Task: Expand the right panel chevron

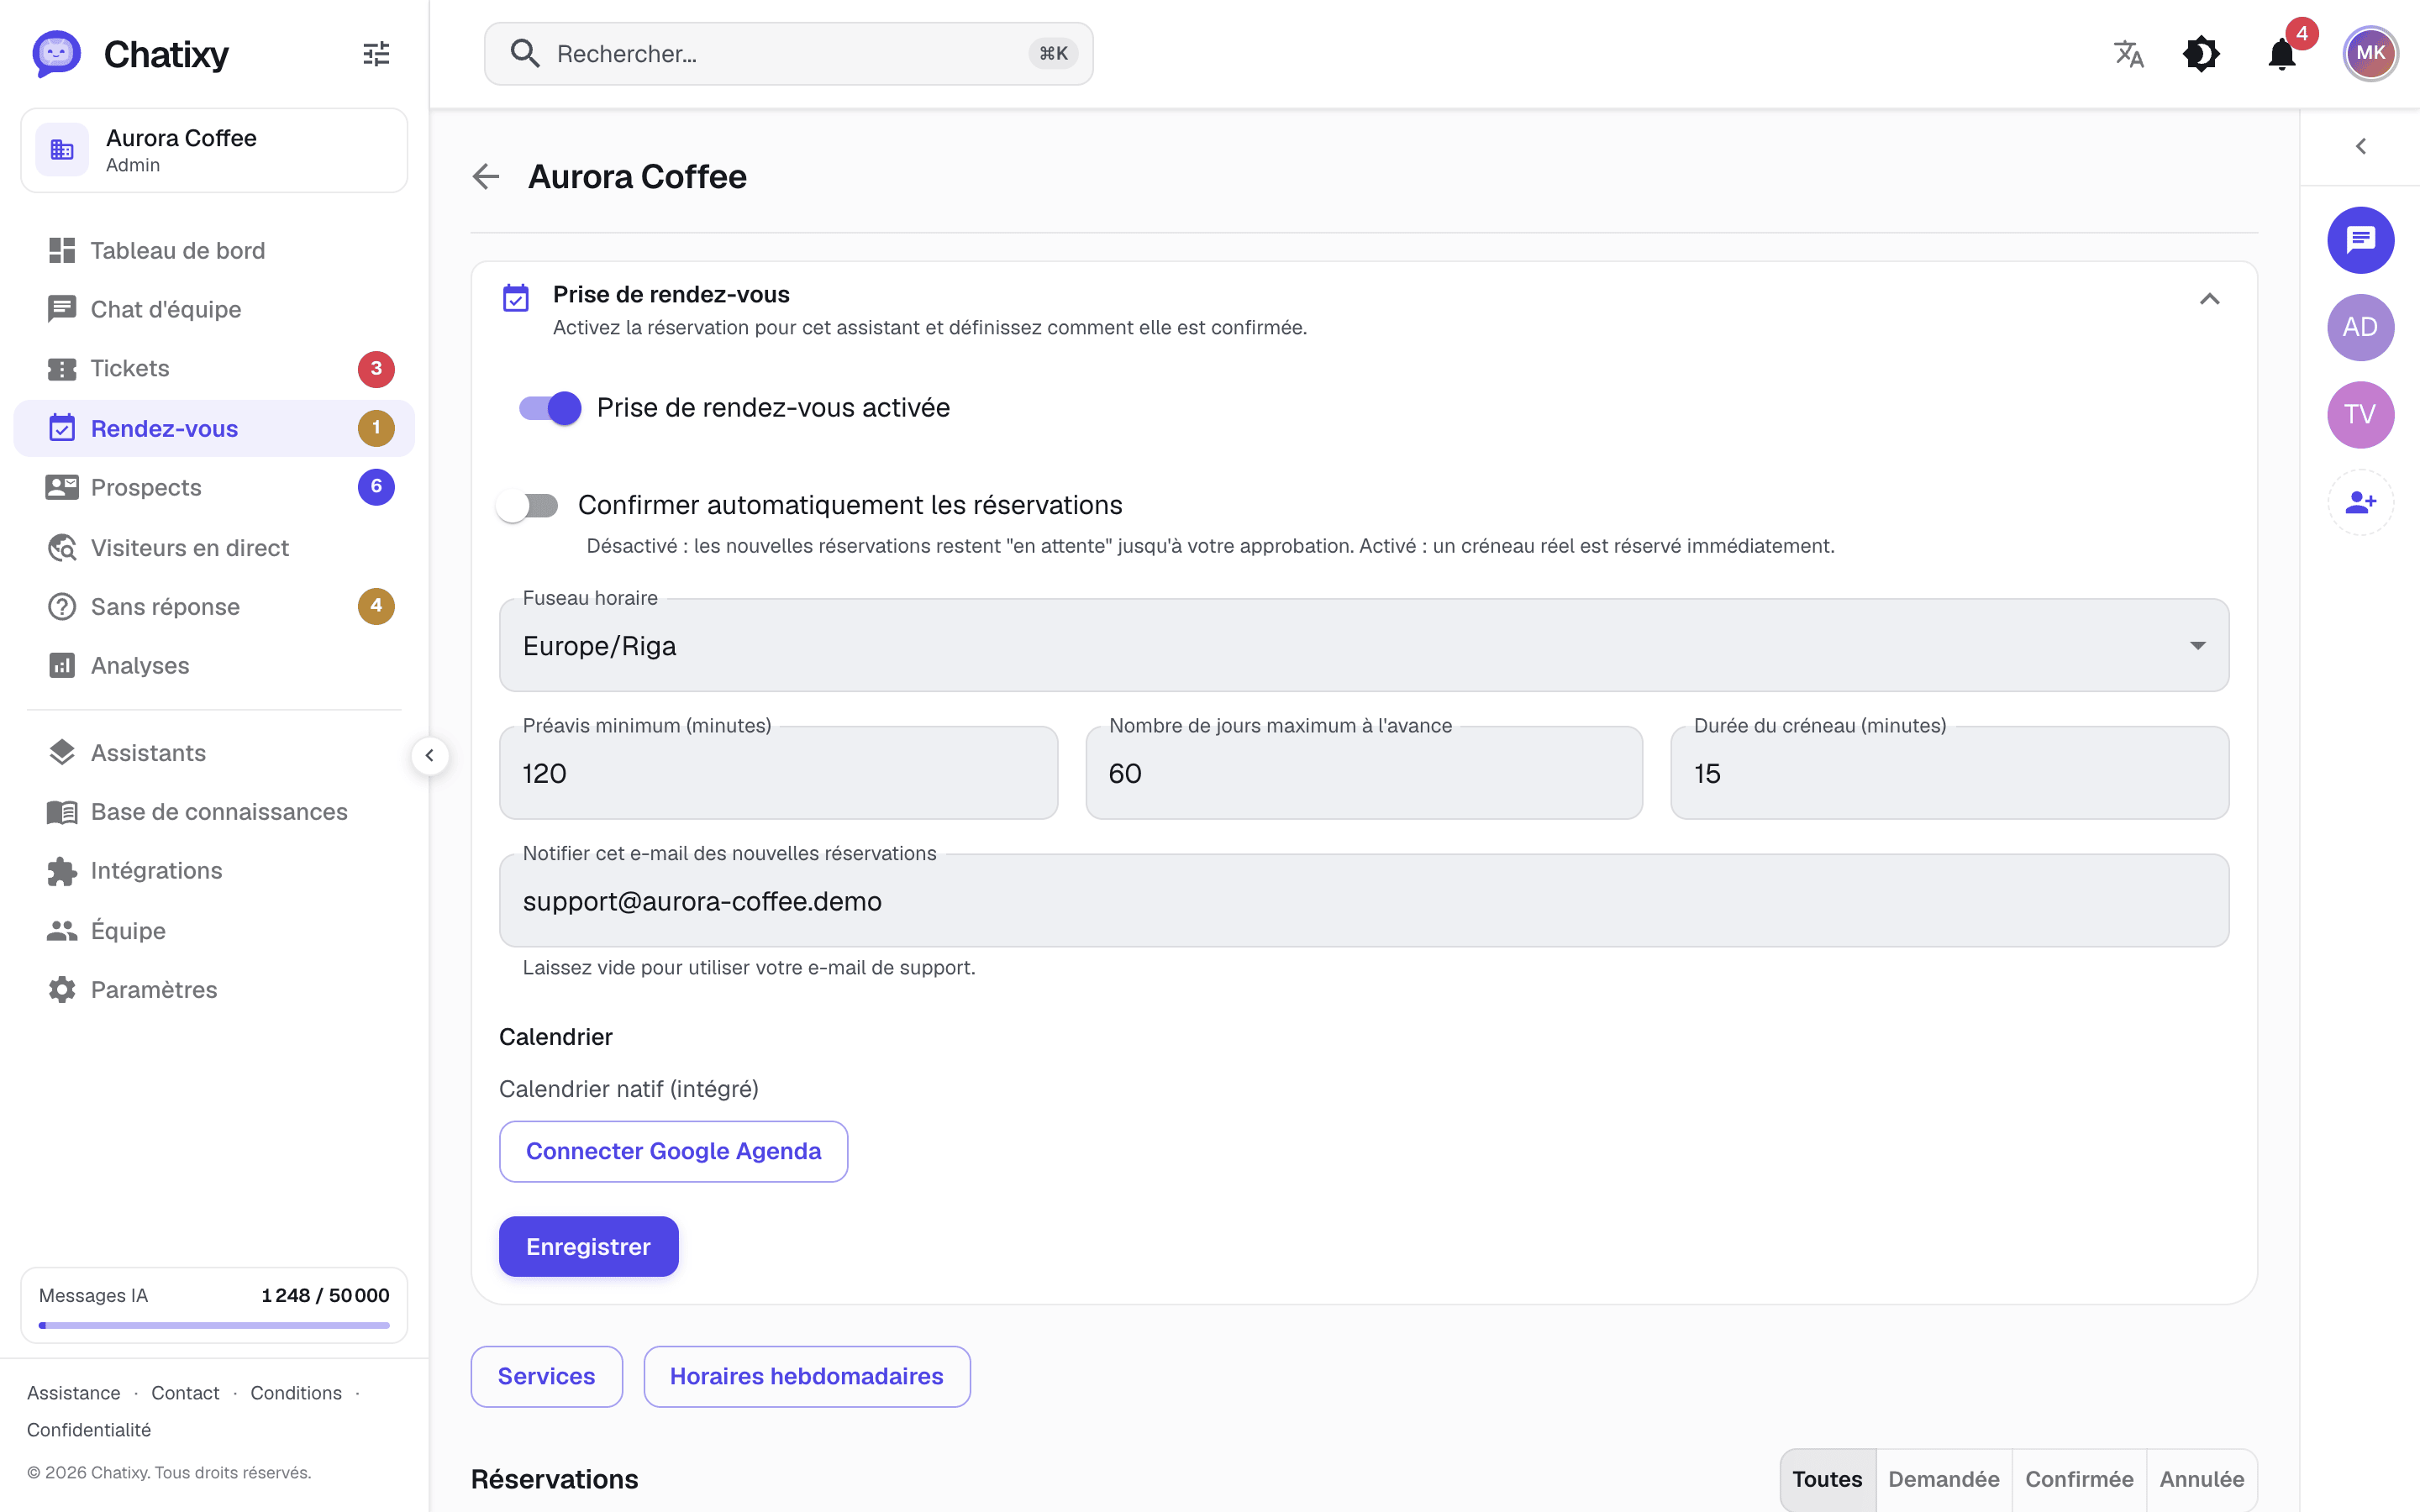Action: coord(2360,147)
